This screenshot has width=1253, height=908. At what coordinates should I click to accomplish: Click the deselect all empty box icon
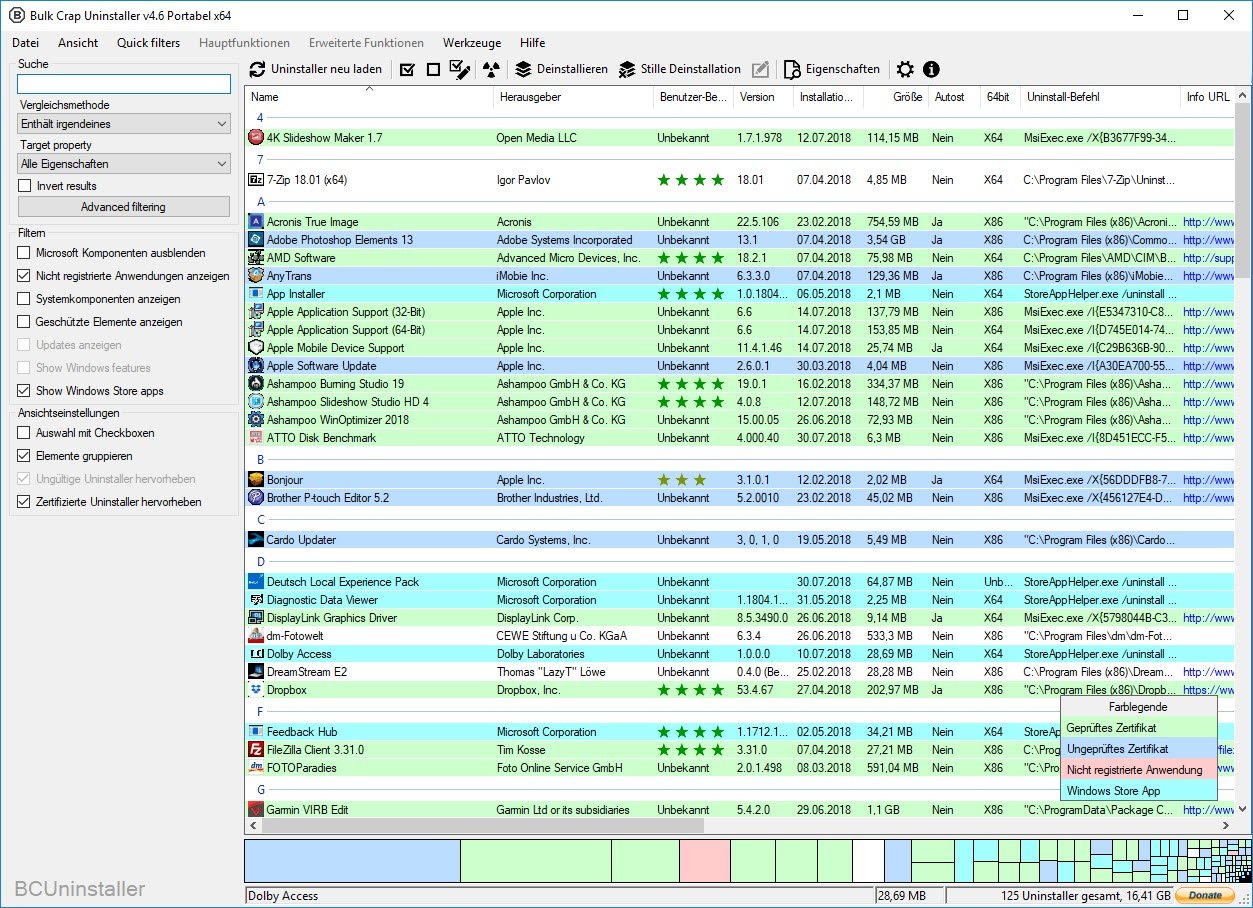point(433,70)
